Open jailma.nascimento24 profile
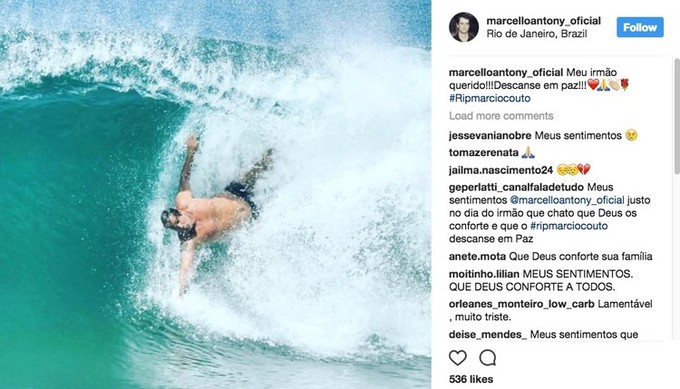 pyautogui.click(x=501, y=170)
